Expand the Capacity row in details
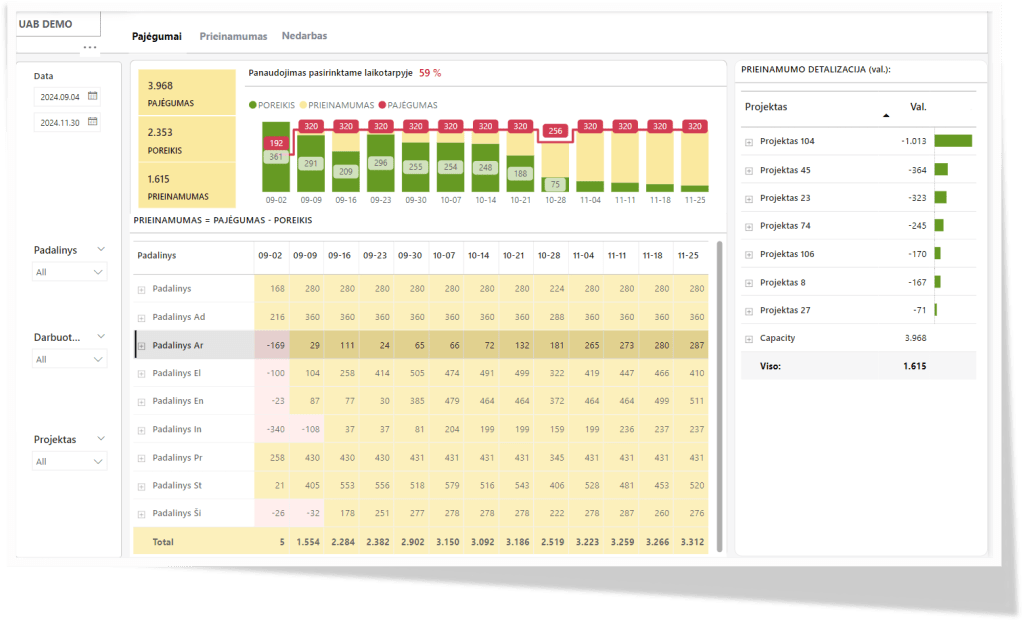This screenshot has height=621, width=1023. (749, 338)
